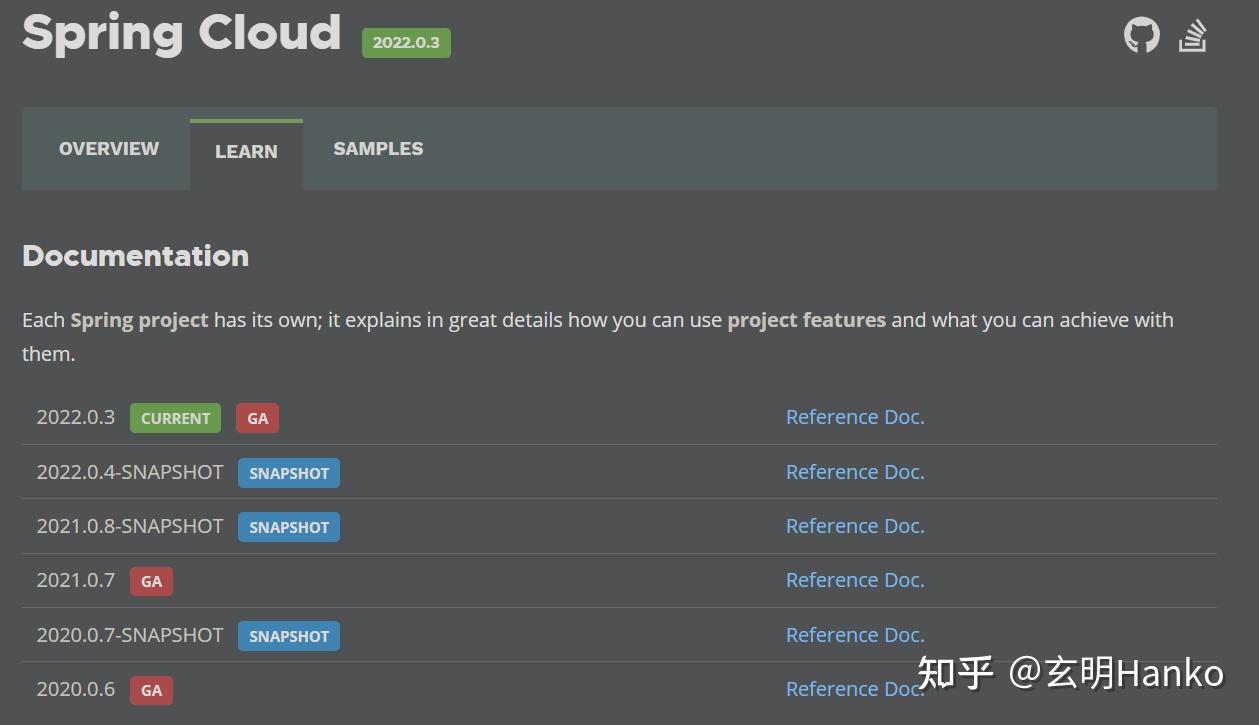Screen dimensions: 1259x725
Task: Click the GA badge beside 2021.0.7
Action: 151,581
